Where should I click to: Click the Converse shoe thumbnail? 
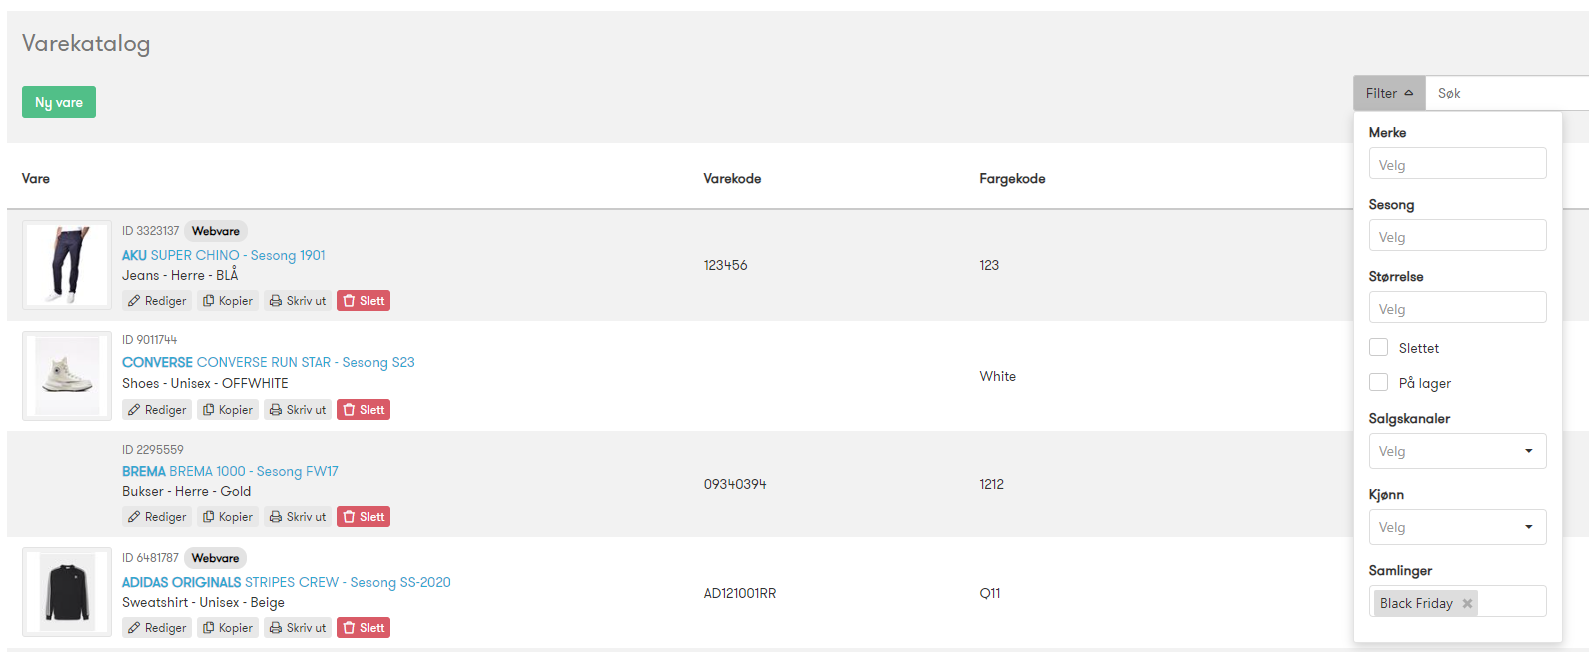click(67, 376)
